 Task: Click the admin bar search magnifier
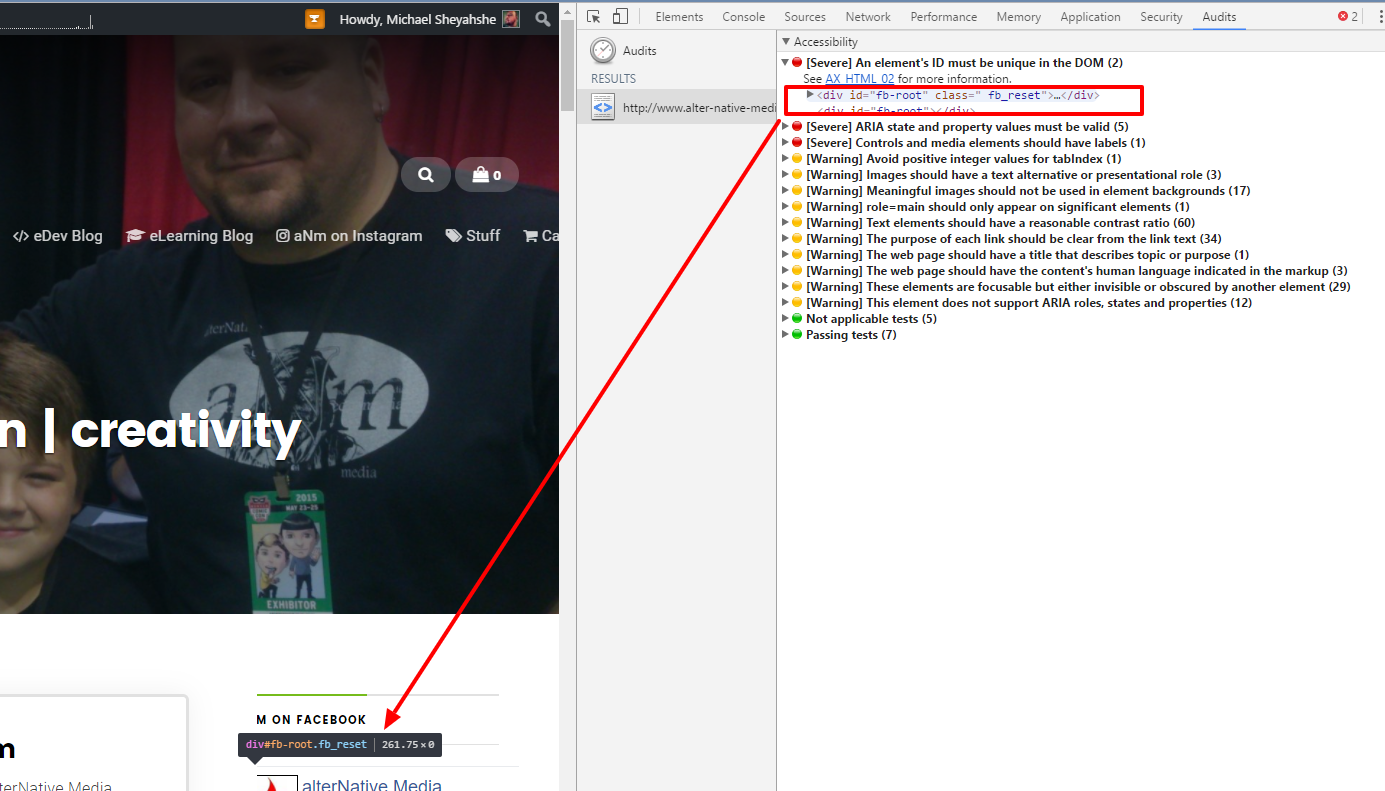pyautogui.click(x=543, y=18)
